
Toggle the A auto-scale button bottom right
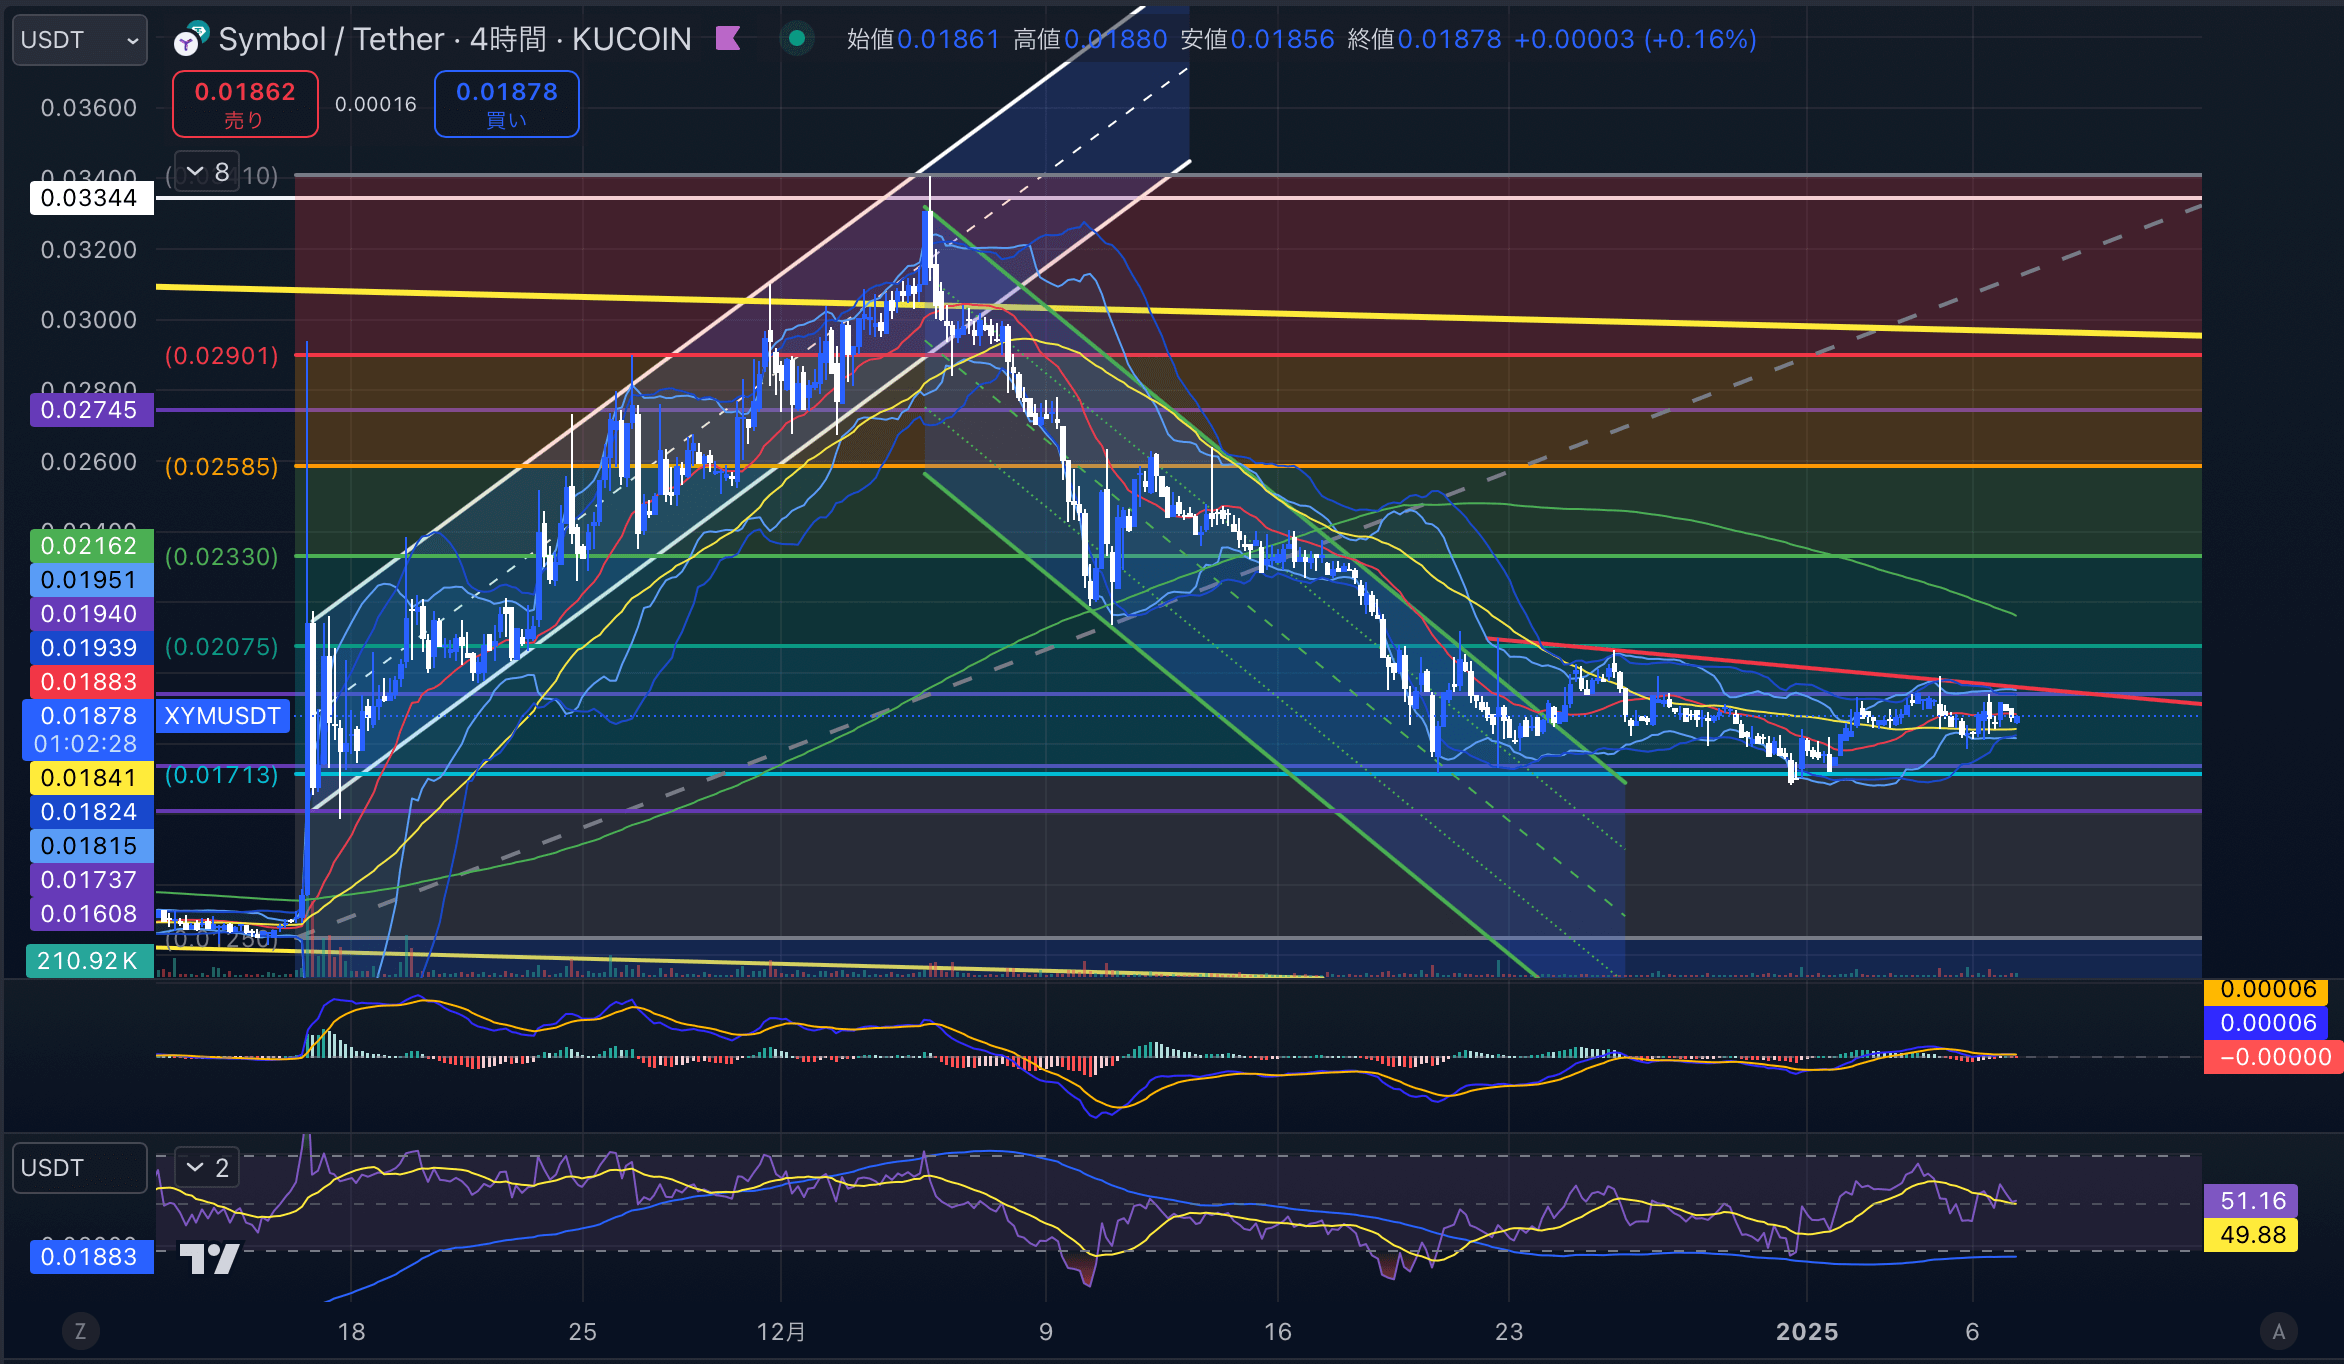[2278, 1331]
